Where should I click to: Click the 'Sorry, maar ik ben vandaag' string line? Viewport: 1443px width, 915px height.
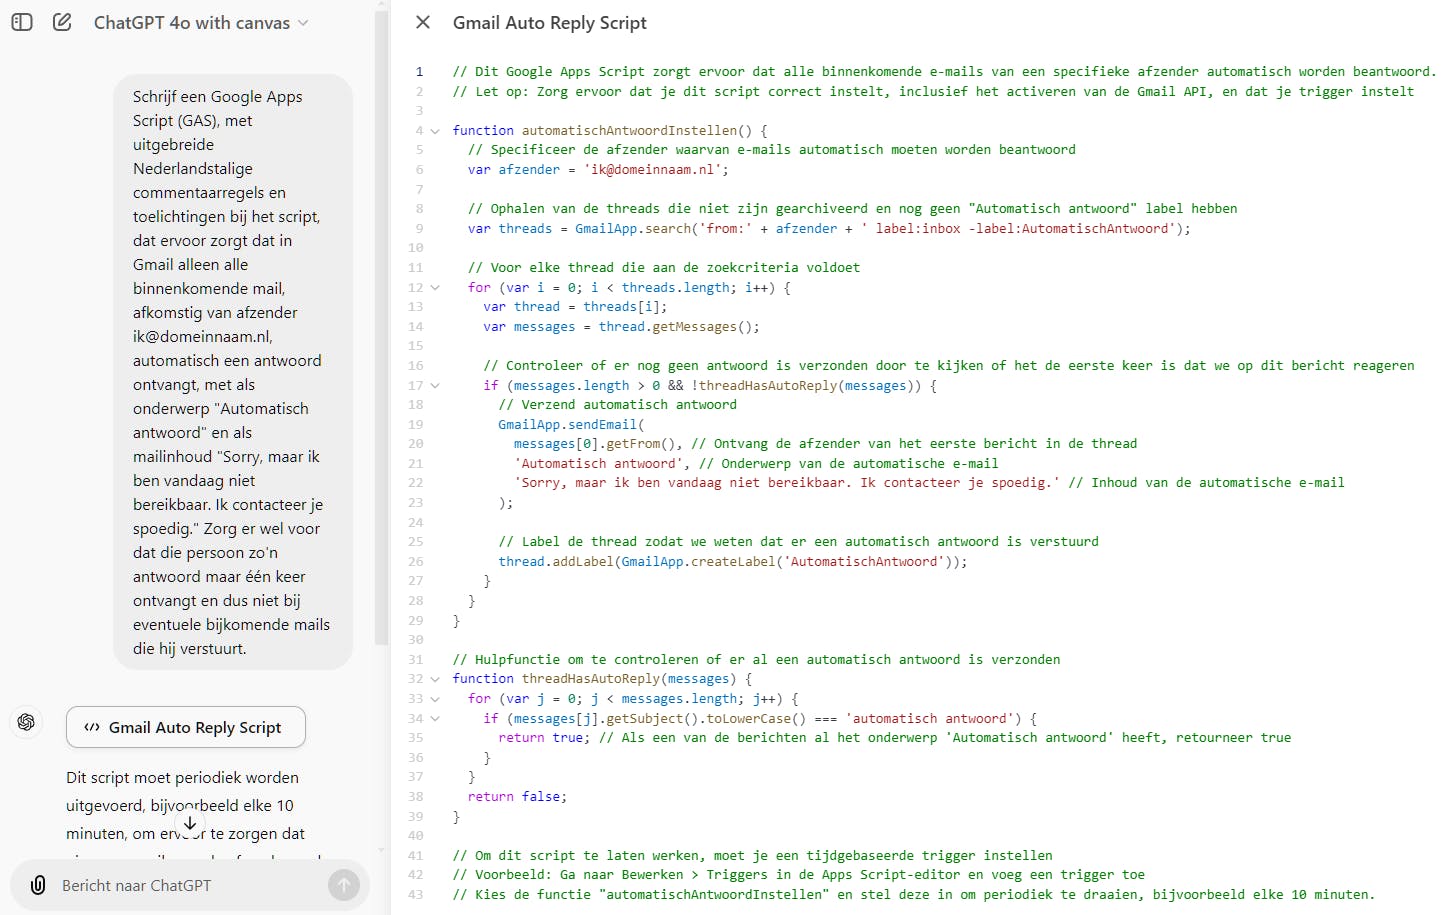coord(929,482)
